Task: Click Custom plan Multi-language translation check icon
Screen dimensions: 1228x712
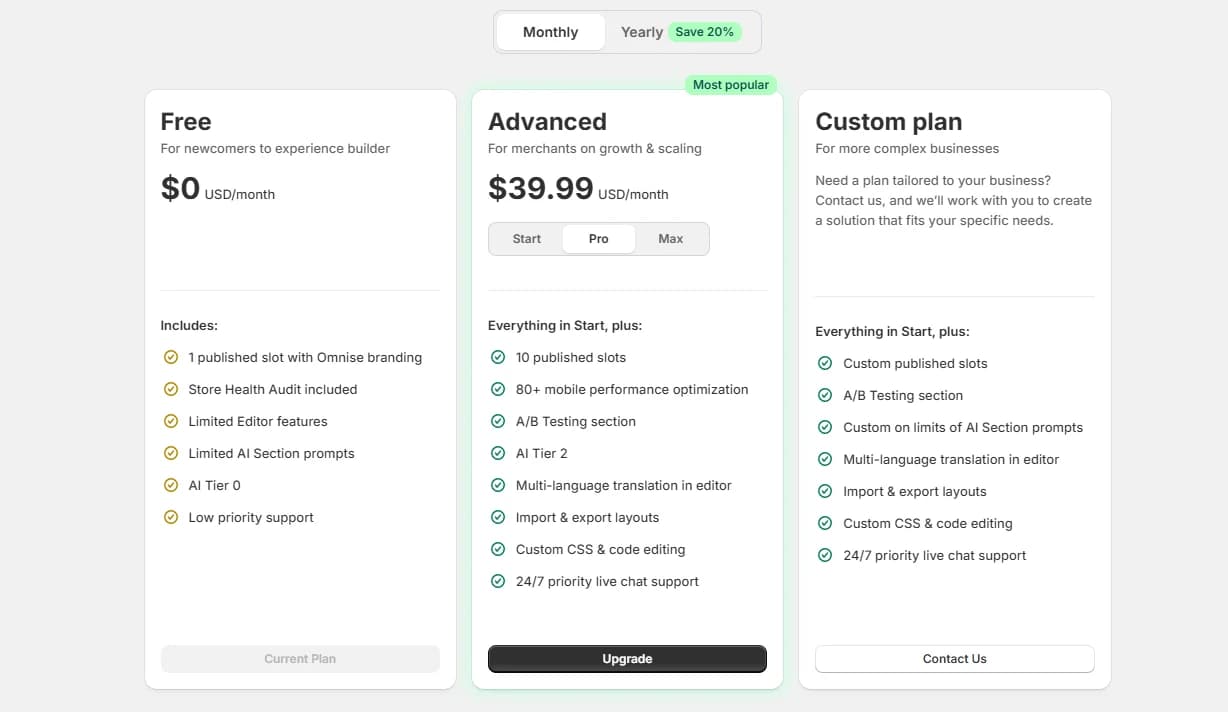Action: (x=825, y=459)
